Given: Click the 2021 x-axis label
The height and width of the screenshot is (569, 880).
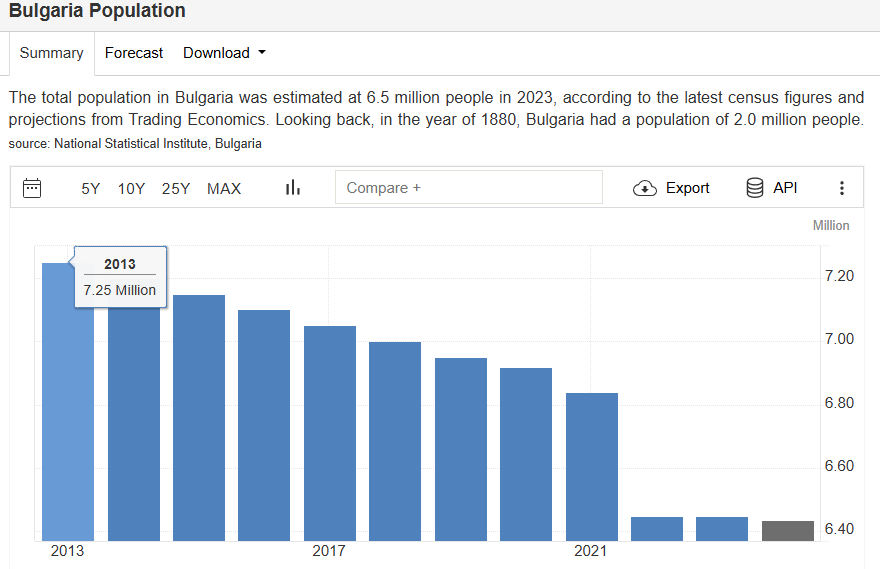Looking at the screenshot, I should [x=590, y=551].
